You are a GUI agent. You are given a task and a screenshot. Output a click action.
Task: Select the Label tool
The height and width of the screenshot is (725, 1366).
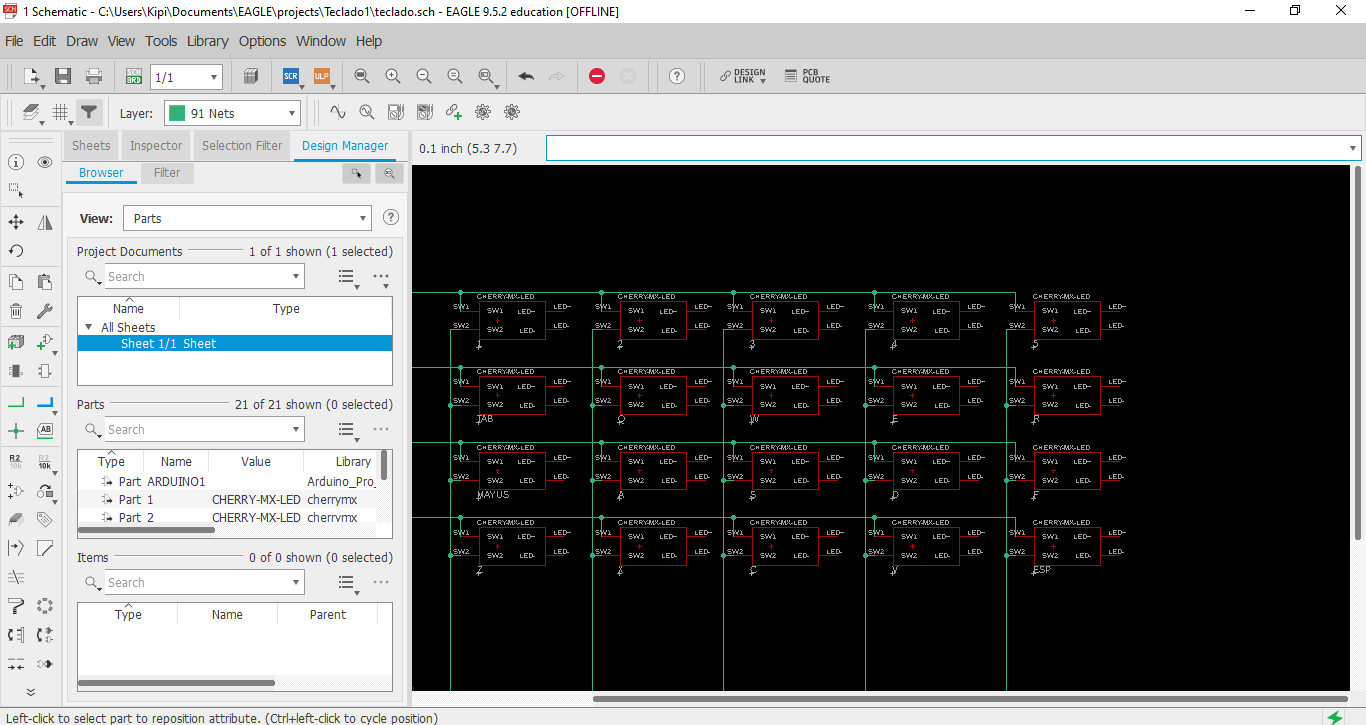45,431
